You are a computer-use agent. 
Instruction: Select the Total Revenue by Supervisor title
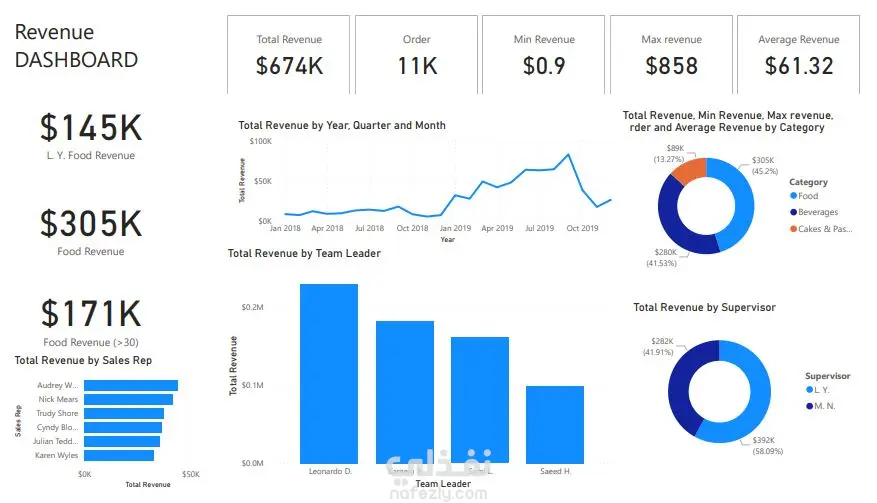pos(705,307)
